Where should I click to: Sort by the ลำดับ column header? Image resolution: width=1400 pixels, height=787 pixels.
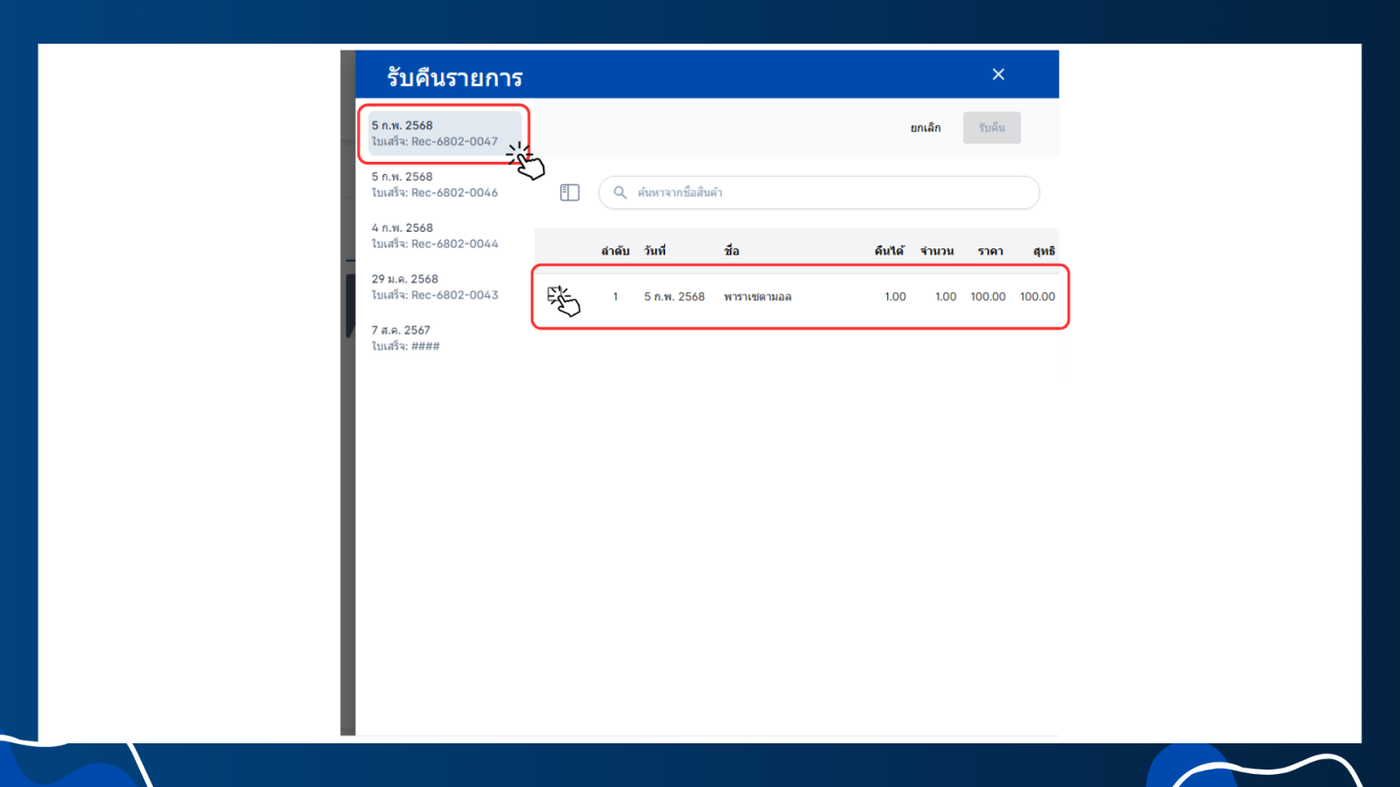pyautogui.click(x=615, y=251)
